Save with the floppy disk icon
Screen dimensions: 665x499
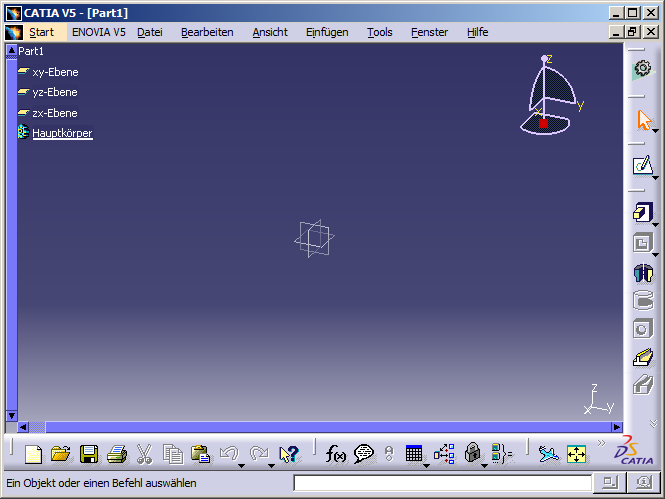coord(89,454)
